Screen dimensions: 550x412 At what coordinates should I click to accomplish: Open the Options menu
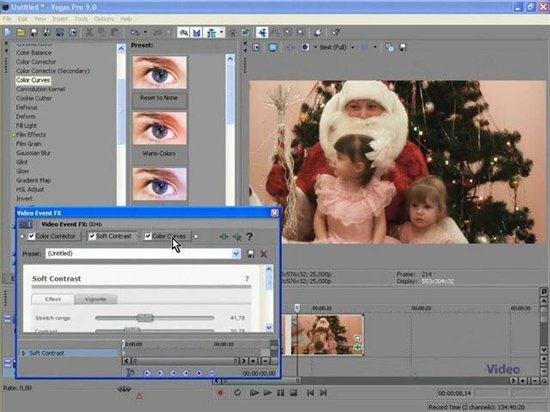[x=104, y=19]
